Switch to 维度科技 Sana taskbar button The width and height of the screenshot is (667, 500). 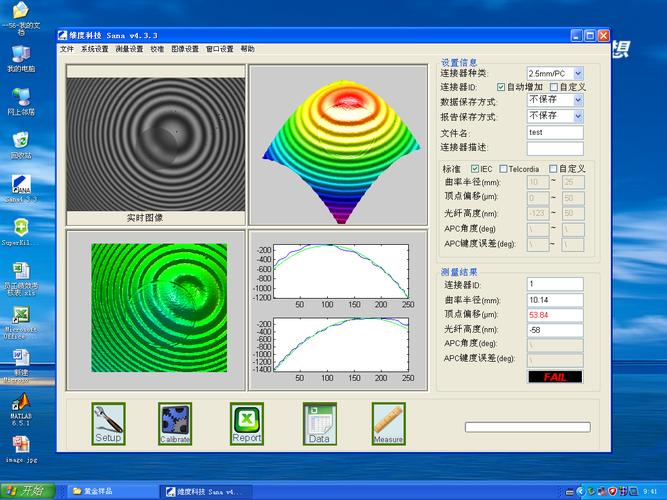click(x=206, y=491)
